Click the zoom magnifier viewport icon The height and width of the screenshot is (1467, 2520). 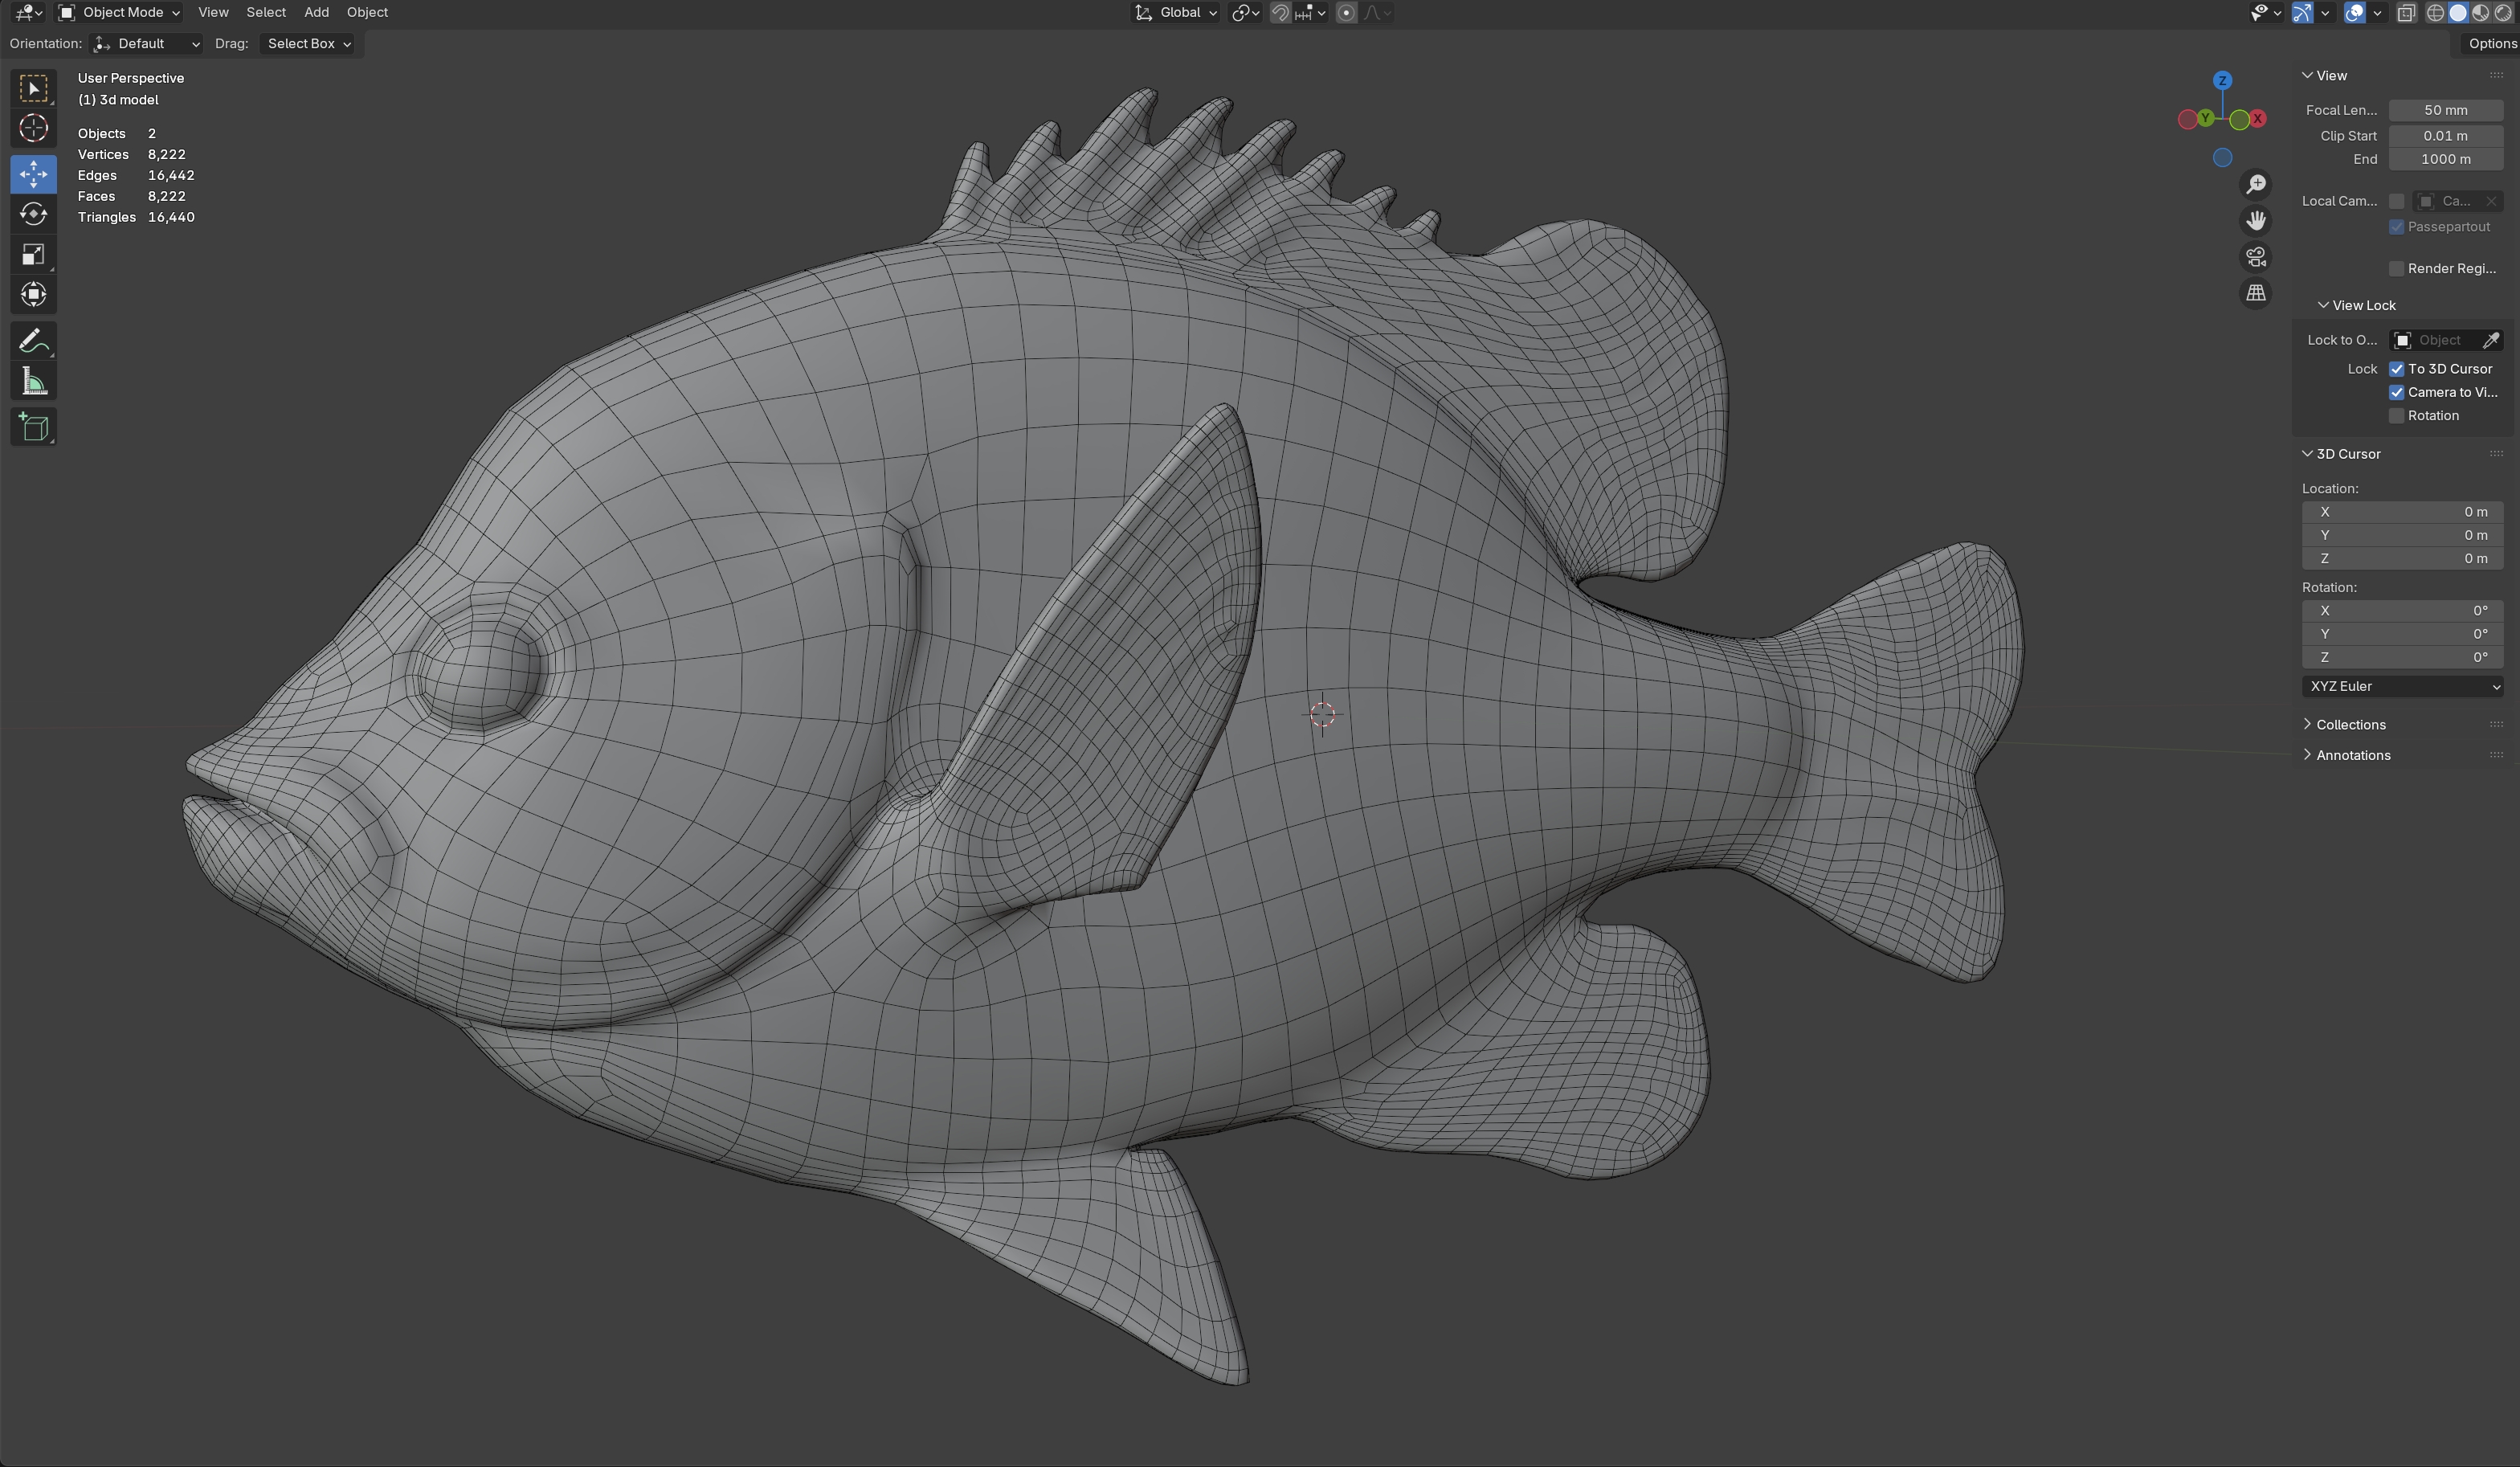[2256, 185]
